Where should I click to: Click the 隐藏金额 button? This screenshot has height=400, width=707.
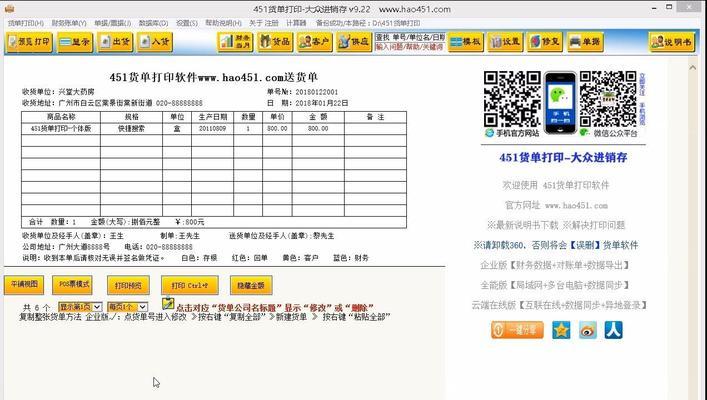click(251, 285)
